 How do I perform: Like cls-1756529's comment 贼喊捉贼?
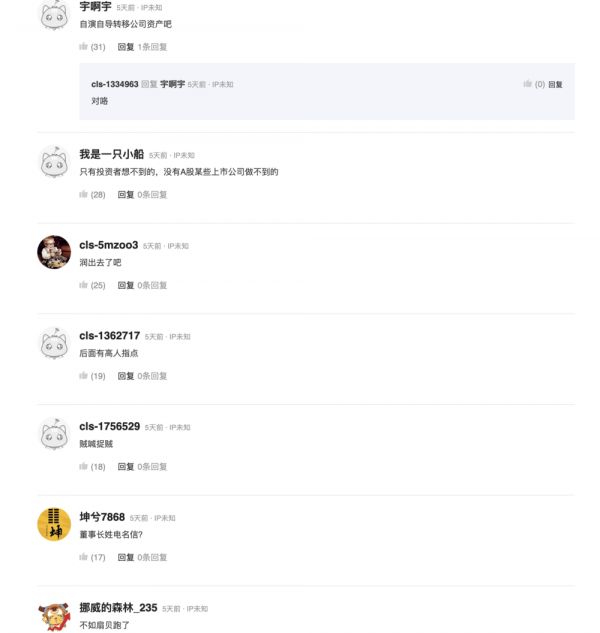[x=84, y=467]
